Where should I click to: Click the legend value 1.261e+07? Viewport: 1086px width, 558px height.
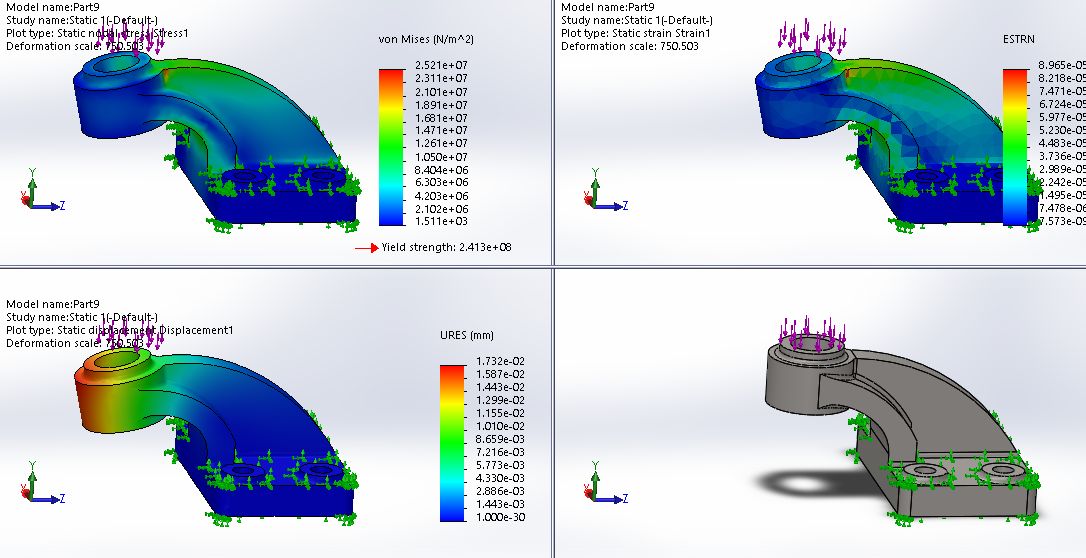pos(441,143)
